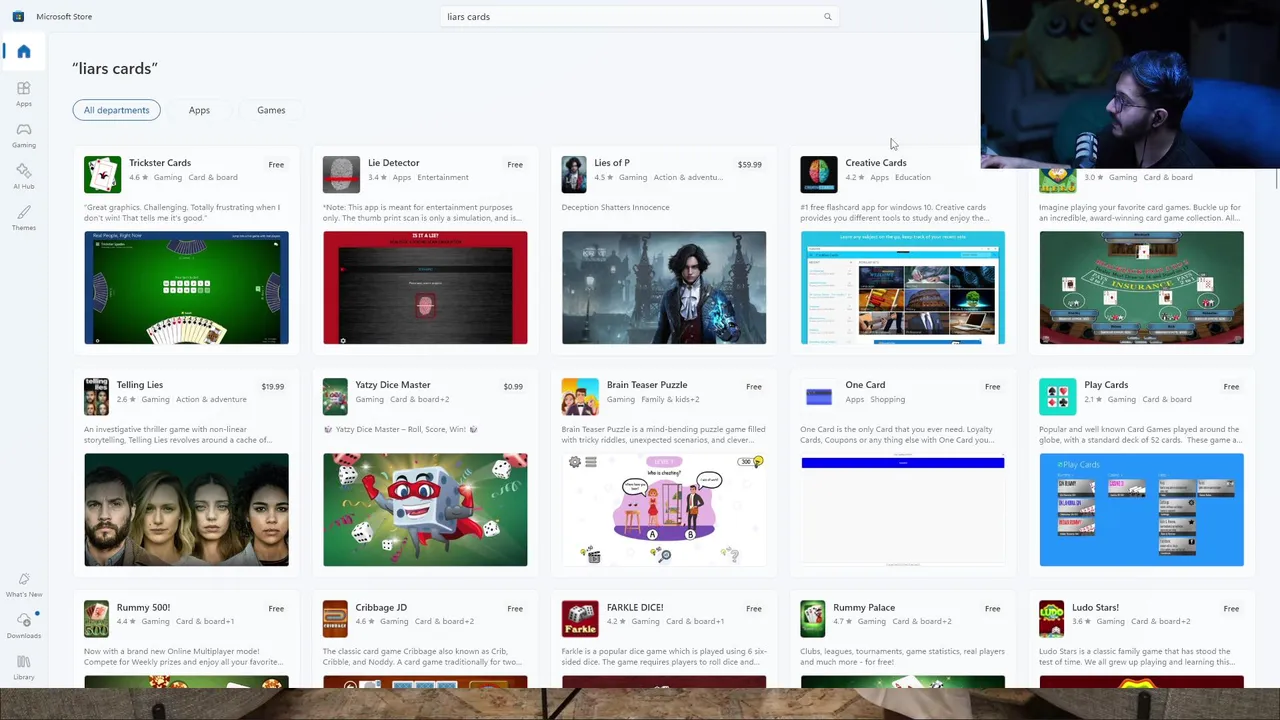
Task: Filter results by Apps
Action: point(199,110)
